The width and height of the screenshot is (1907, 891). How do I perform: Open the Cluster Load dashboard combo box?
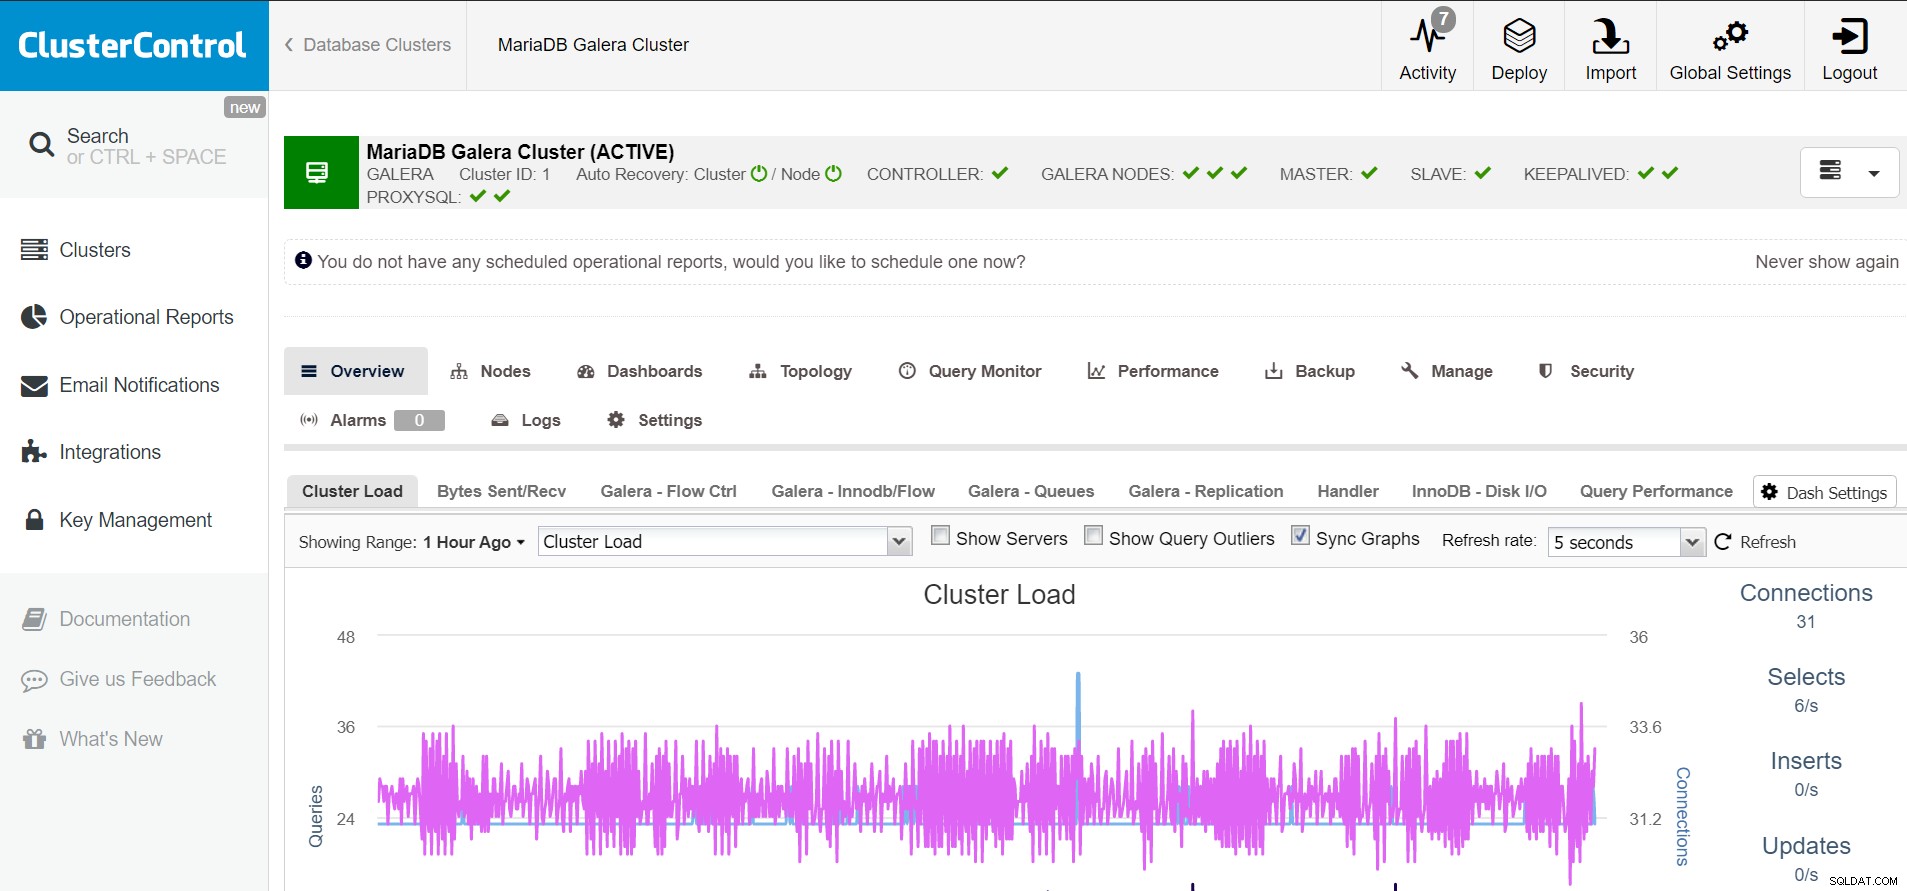[x=725, y=541]
